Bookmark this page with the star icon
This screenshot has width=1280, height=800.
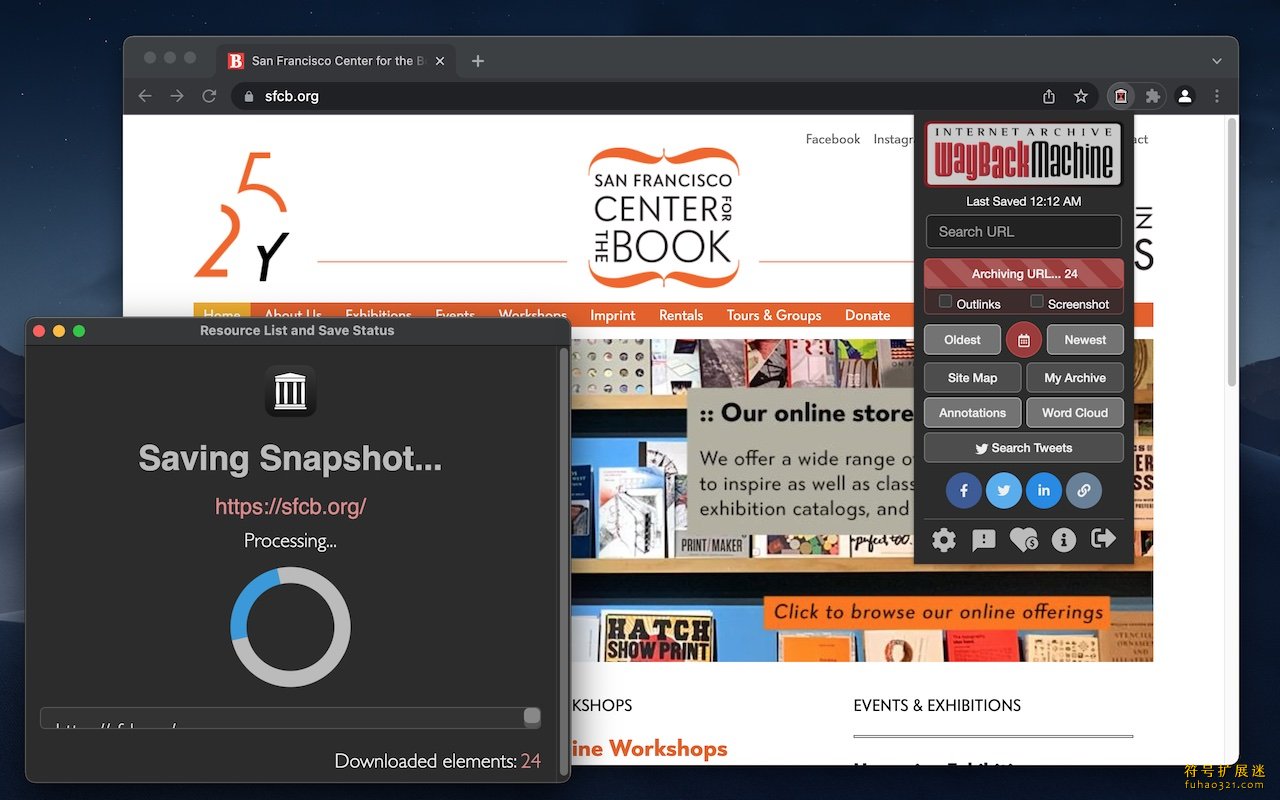[1081, 96]
